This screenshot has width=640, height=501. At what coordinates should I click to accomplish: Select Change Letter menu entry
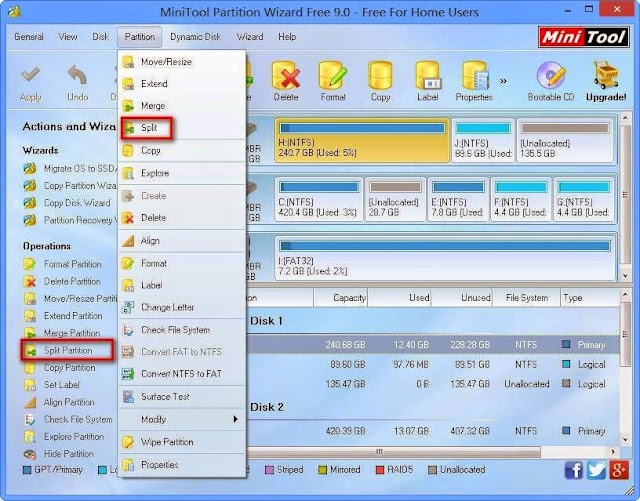182,307
